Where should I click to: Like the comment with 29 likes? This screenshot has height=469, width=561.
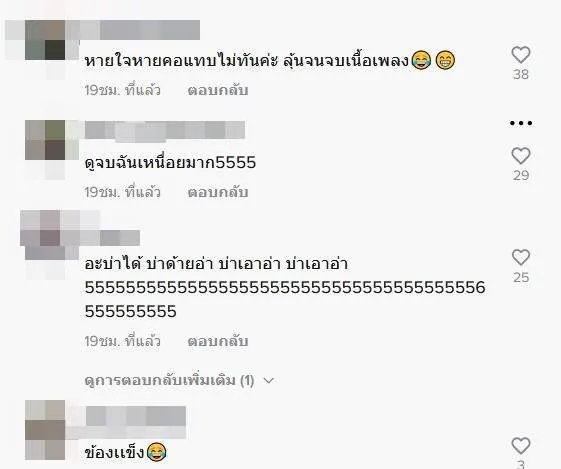point(521,156)
